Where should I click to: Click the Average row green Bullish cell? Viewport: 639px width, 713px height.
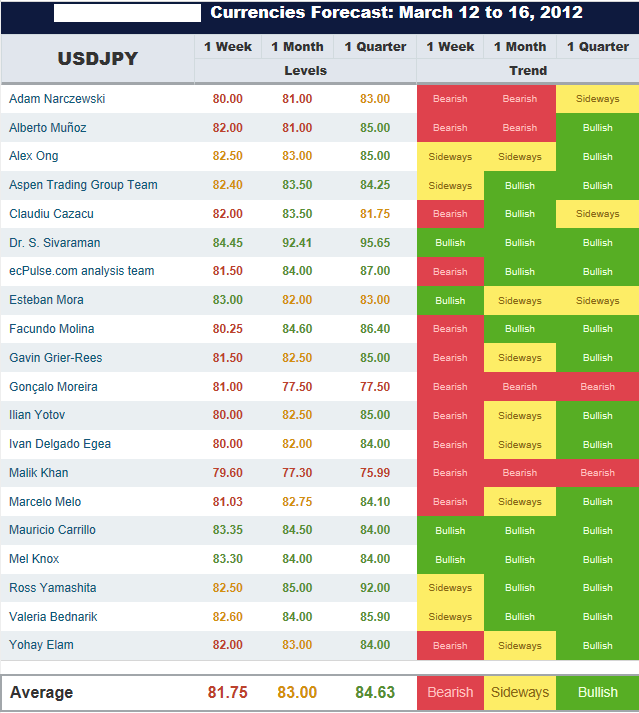coord(598,693)
